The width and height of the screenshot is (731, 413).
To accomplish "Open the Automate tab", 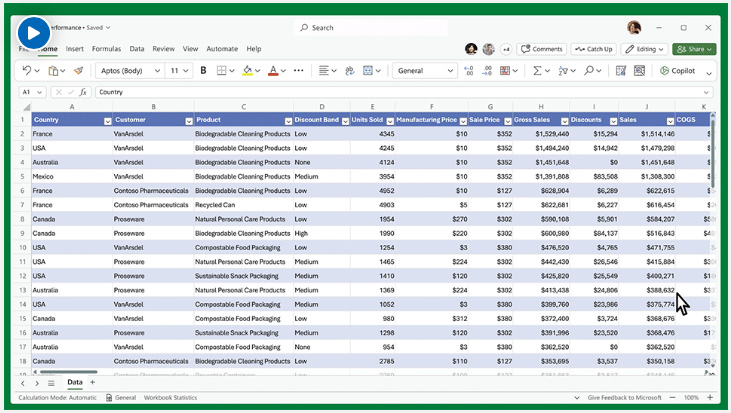I will tap(222, 49).
